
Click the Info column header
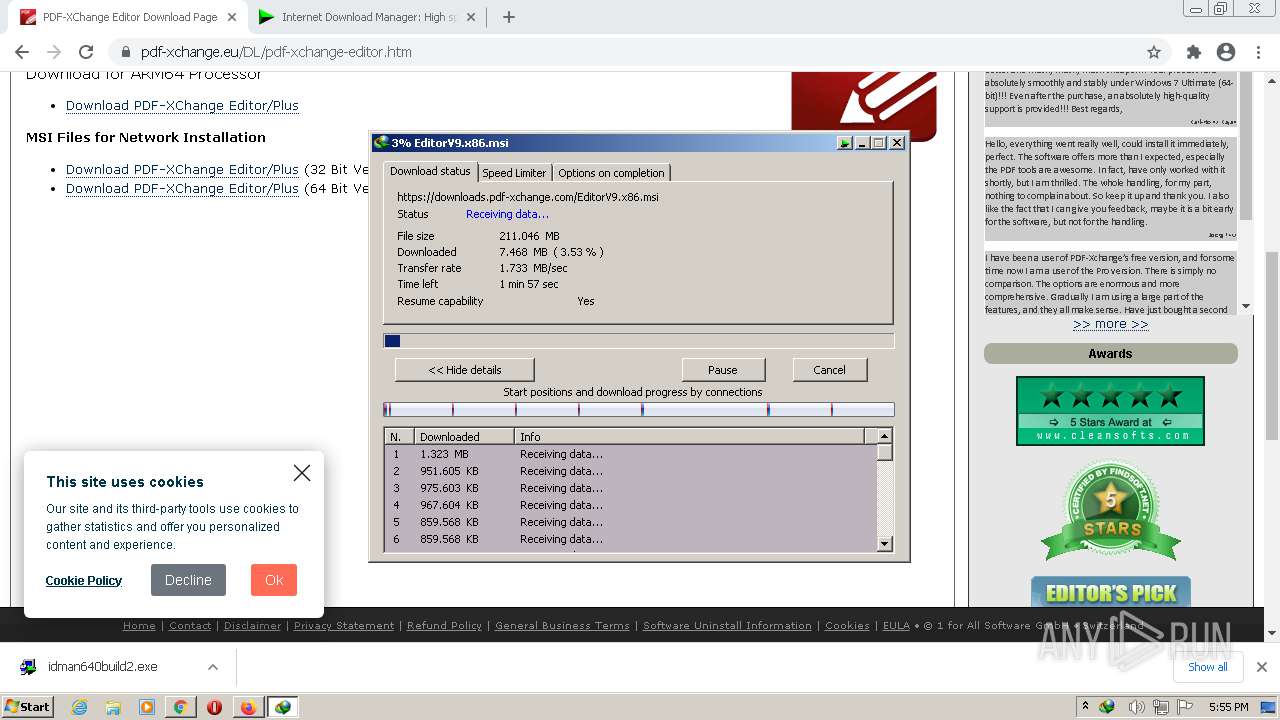click(x=690, y=437)
